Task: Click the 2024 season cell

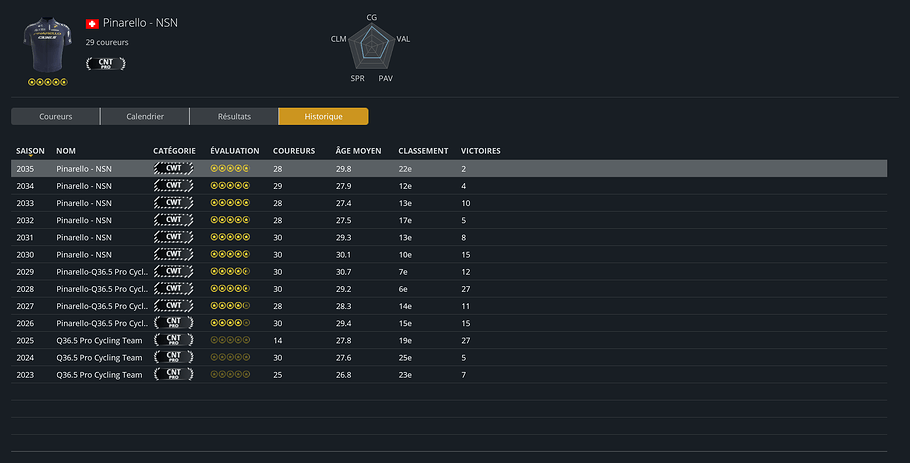Action: [25, 357]
